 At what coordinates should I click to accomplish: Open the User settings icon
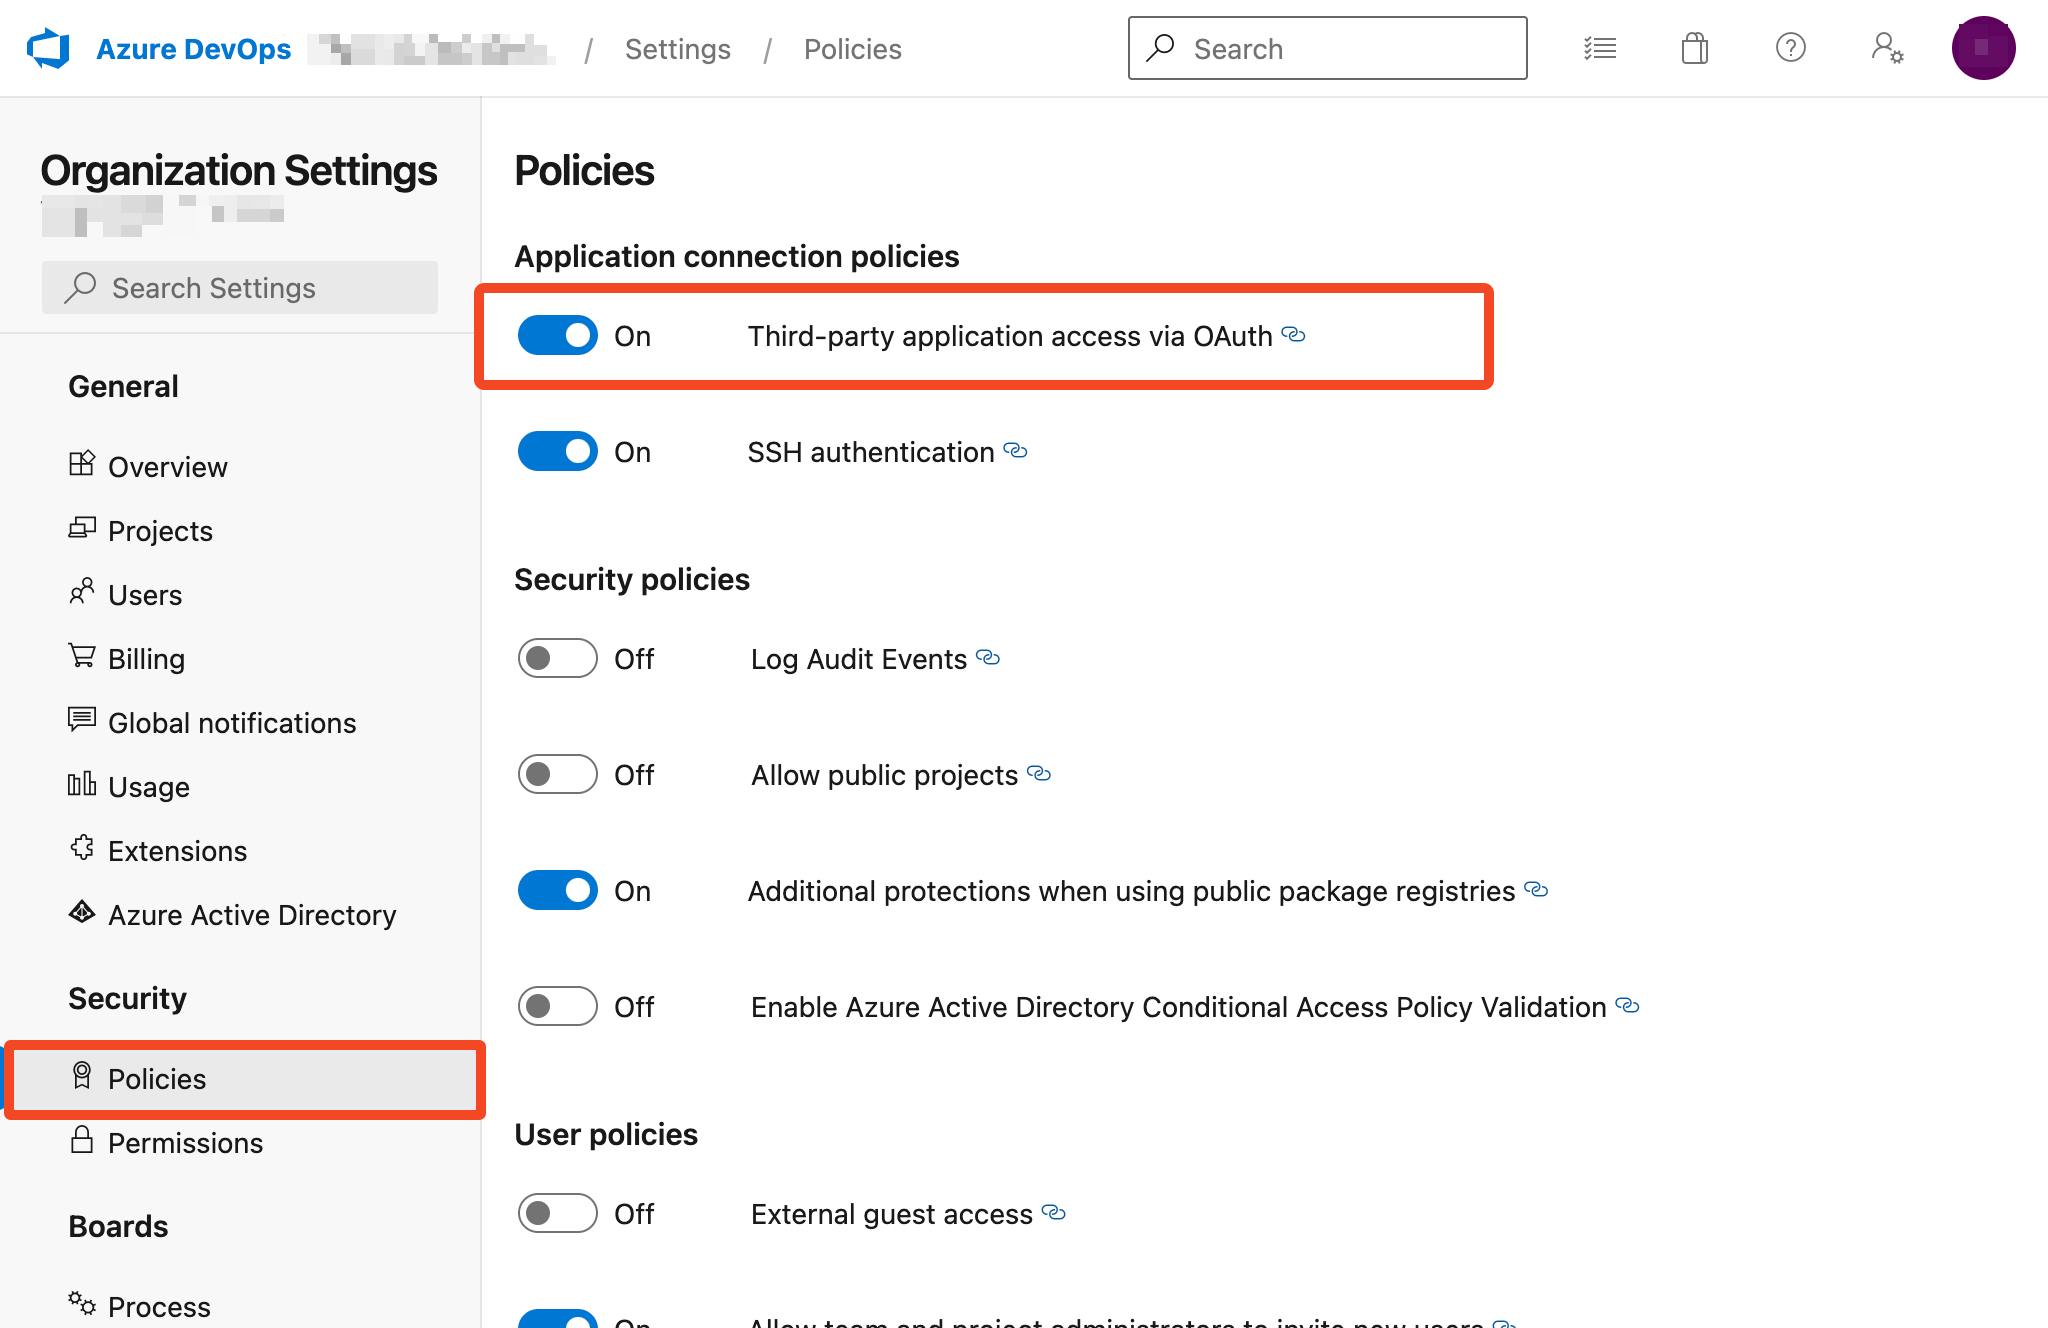pos(1887,48)
